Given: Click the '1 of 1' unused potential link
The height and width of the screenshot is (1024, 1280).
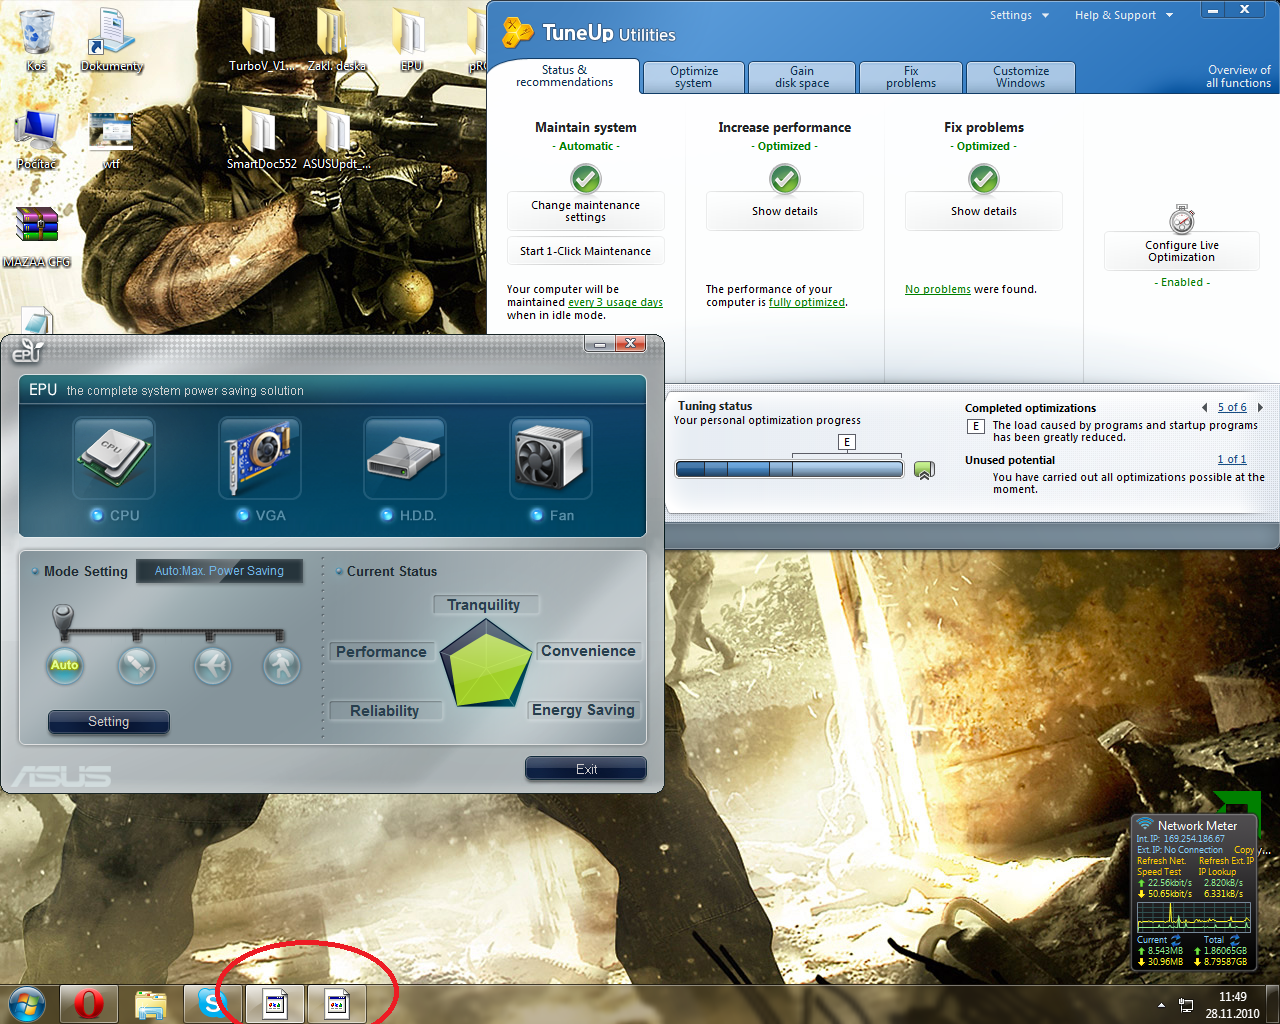Looking at the screenshot, I should coord(1232,460).
